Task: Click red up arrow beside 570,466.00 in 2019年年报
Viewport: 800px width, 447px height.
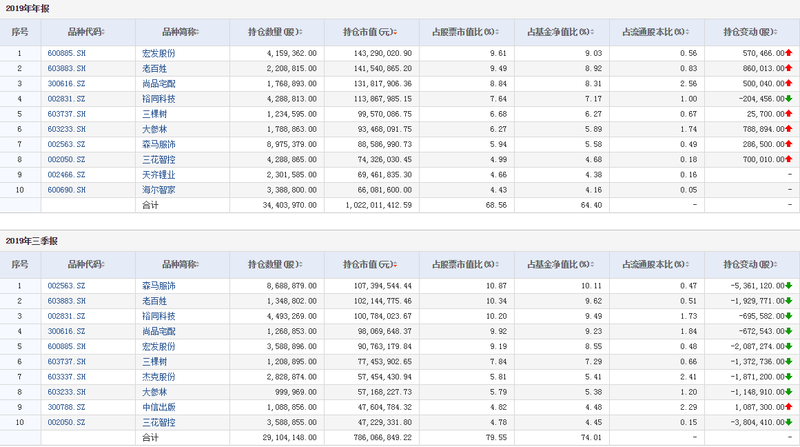Action: point(789,53)
